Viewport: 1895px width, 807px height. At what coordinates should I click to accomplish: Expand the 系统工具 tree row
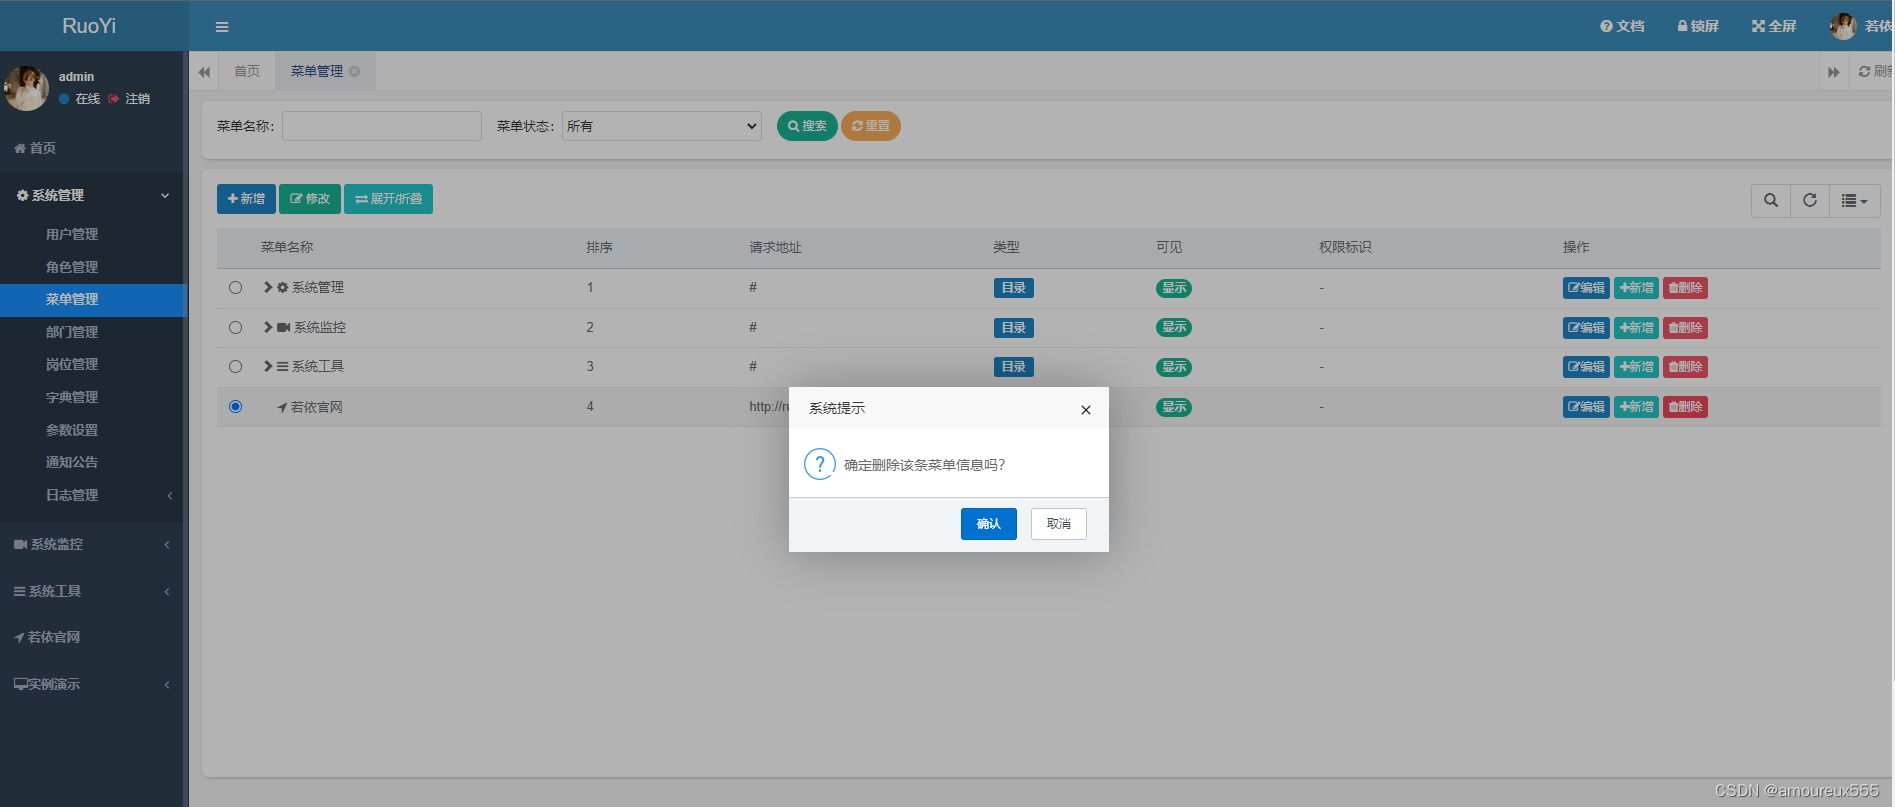pos(268,366)
